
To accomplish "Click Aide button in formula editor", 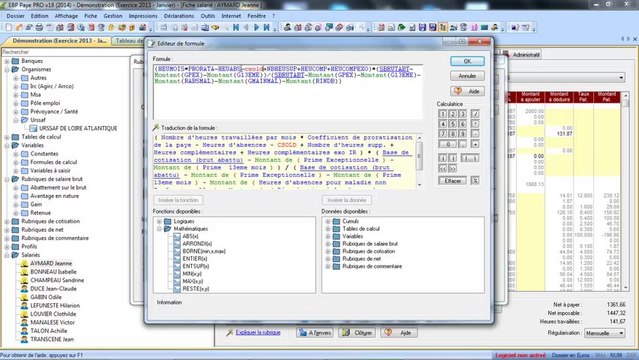I will point(467,91).
